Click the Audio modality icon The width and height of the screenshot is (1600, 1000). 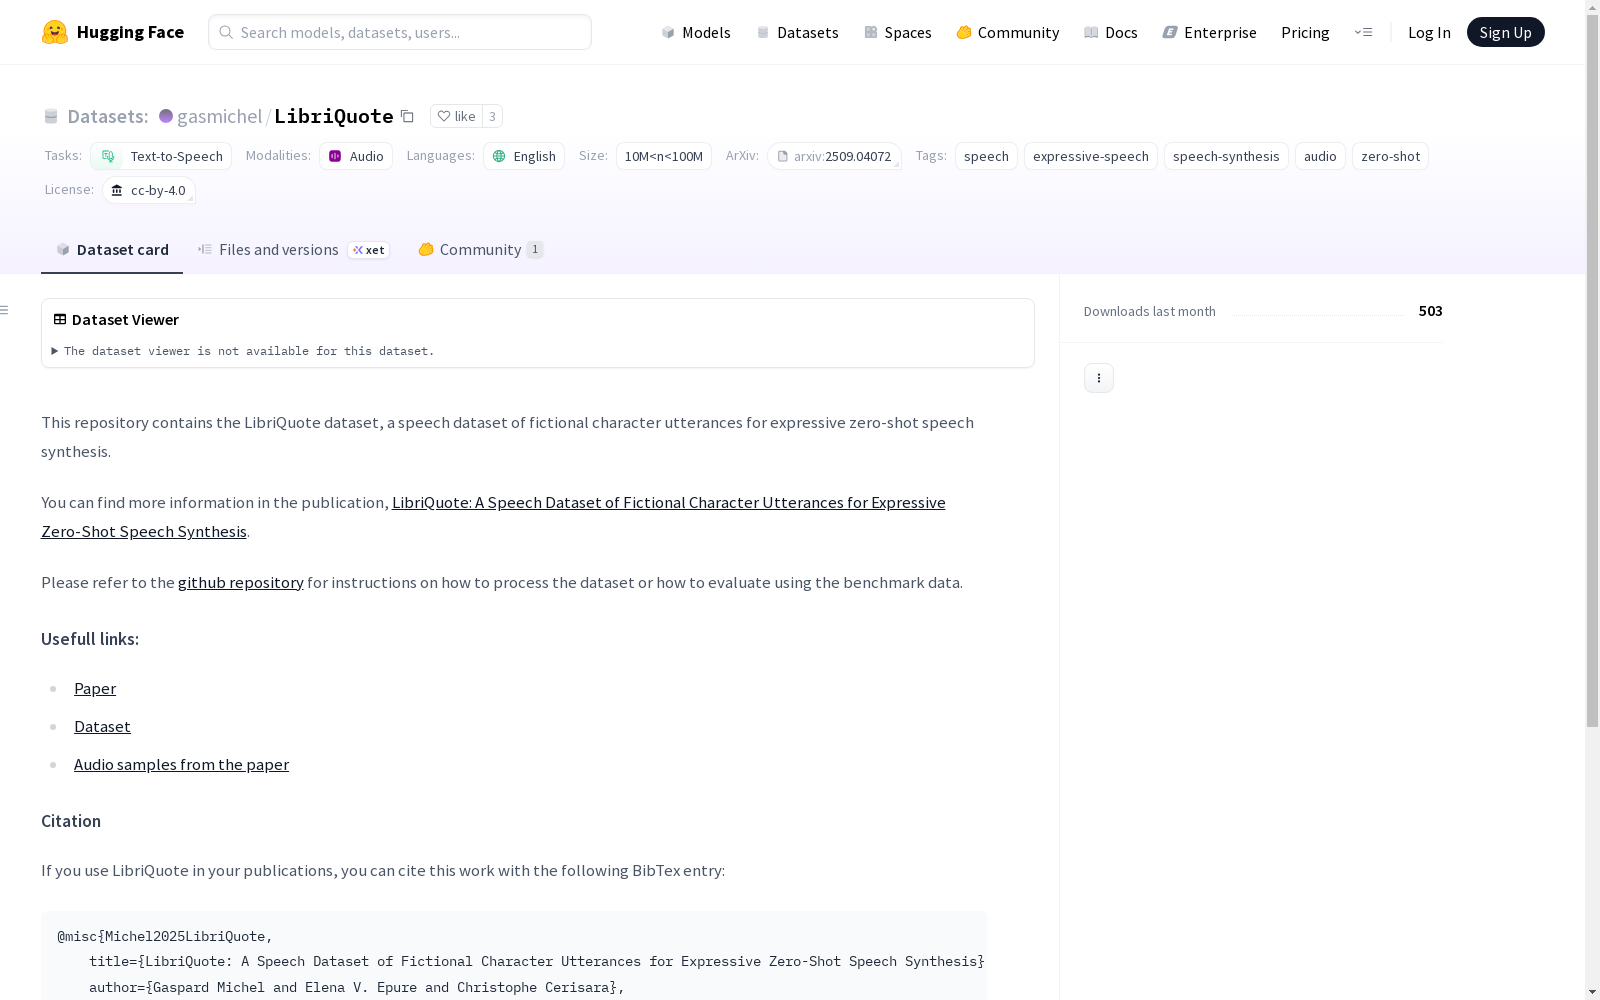tap(335, 156)
